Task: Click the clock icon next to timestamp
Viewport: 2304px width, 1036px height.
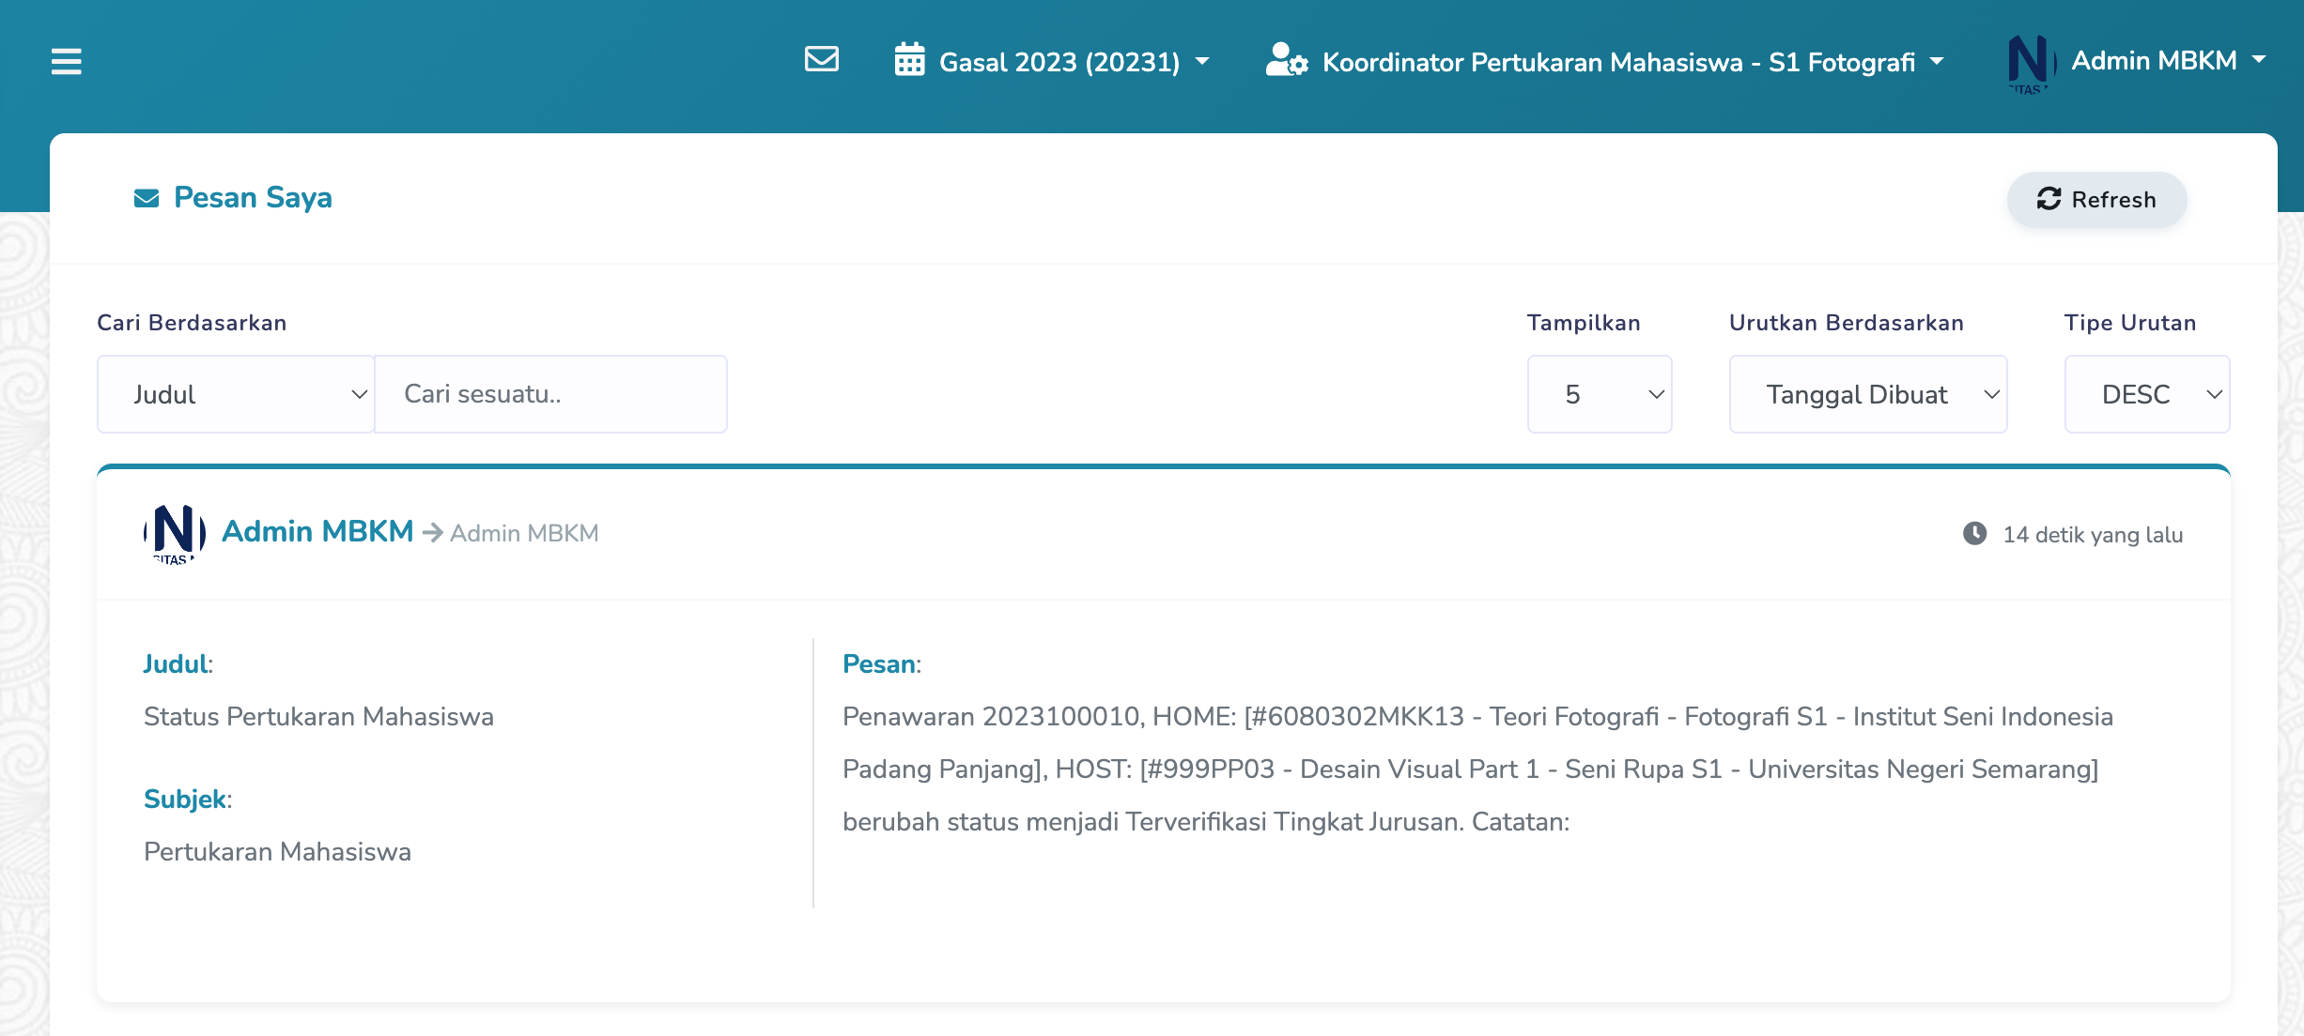Action: pyautogui.click(x=1974, y=534)
